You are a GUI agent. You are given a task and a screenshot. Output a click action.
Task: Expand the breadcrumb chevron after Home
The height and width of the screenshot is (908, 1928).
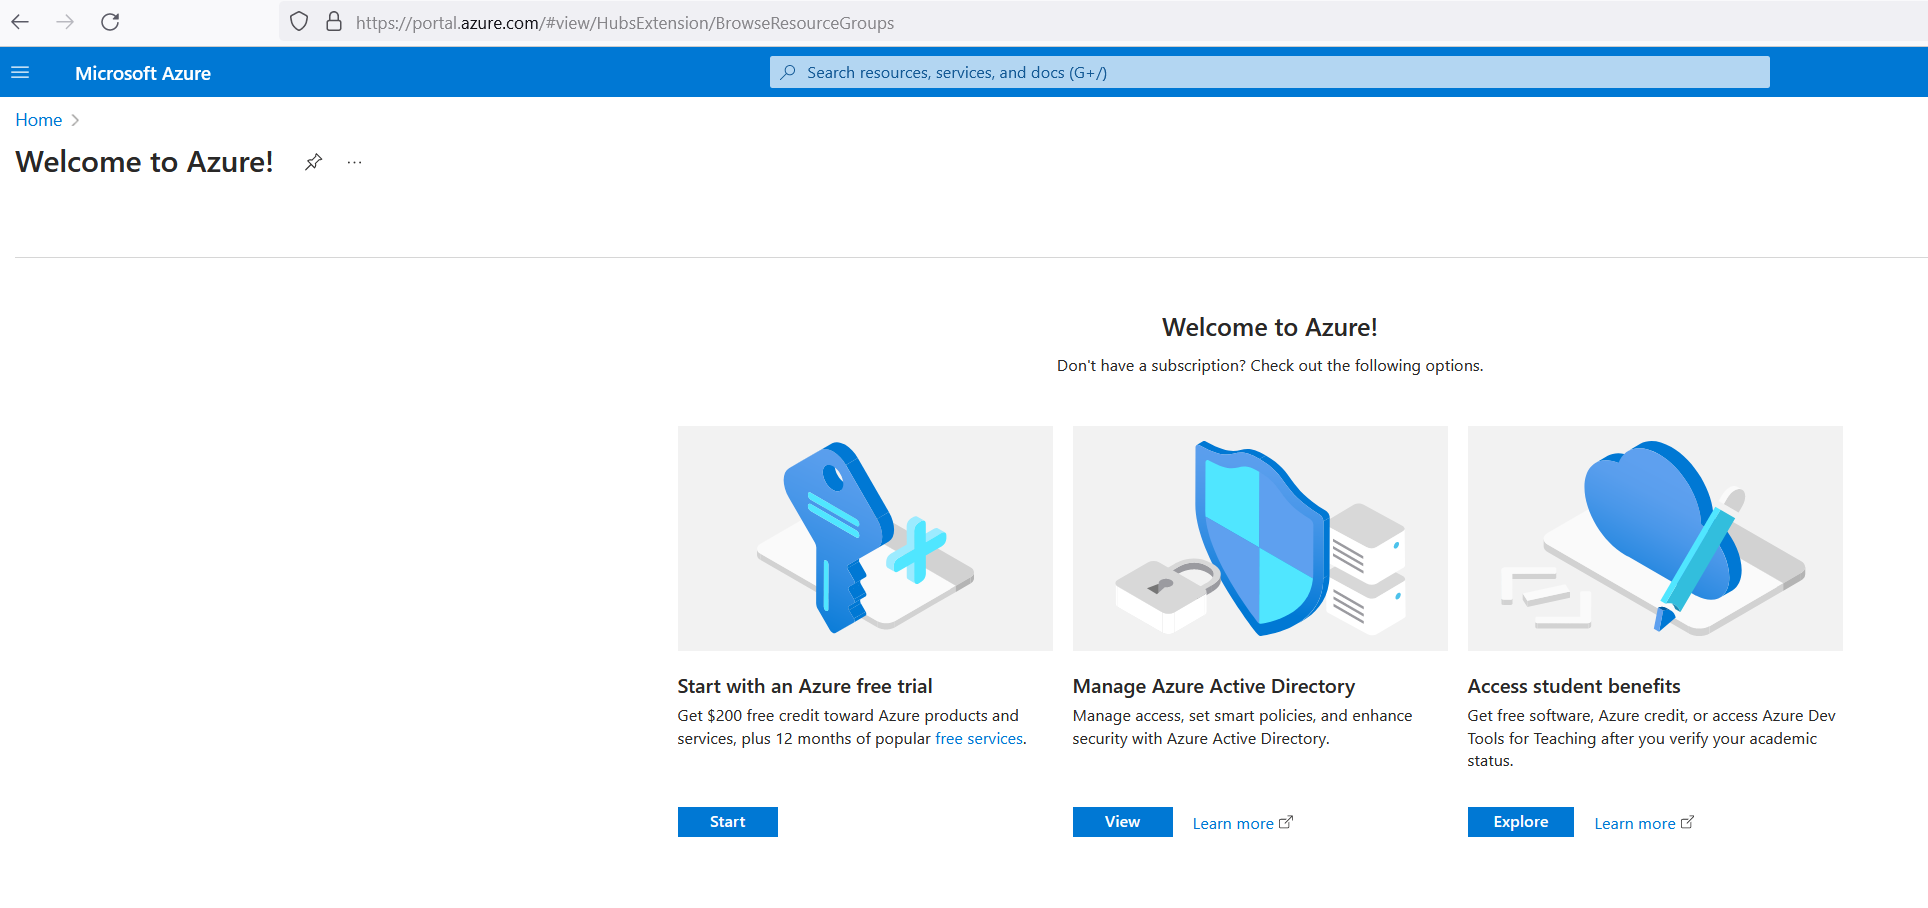click(x=75, y=120)
